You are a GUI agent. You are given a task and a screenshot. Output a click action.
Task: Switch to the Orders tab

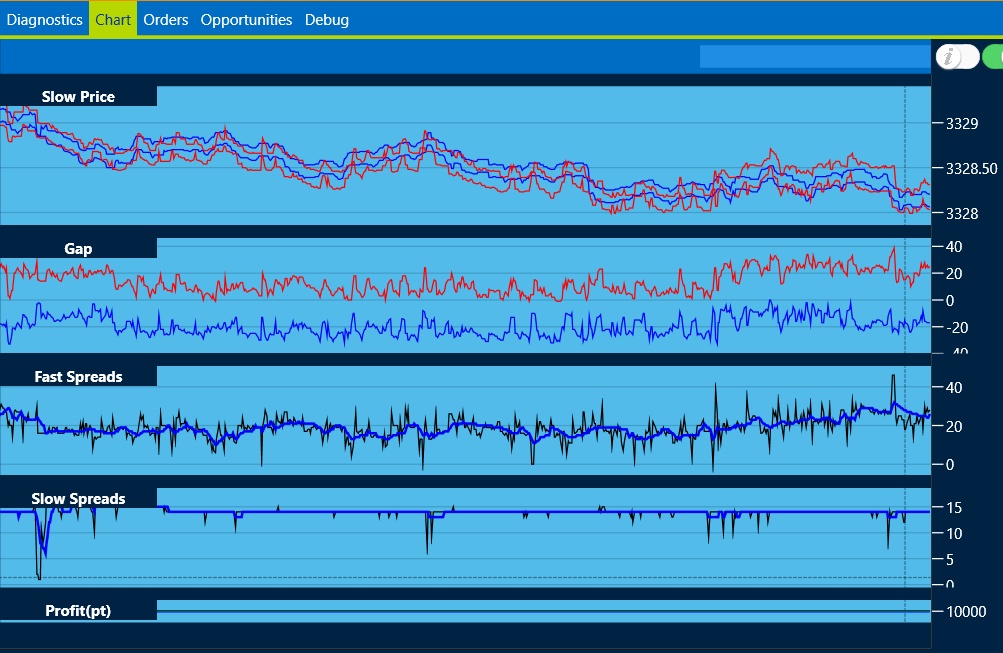coord(166,19)
